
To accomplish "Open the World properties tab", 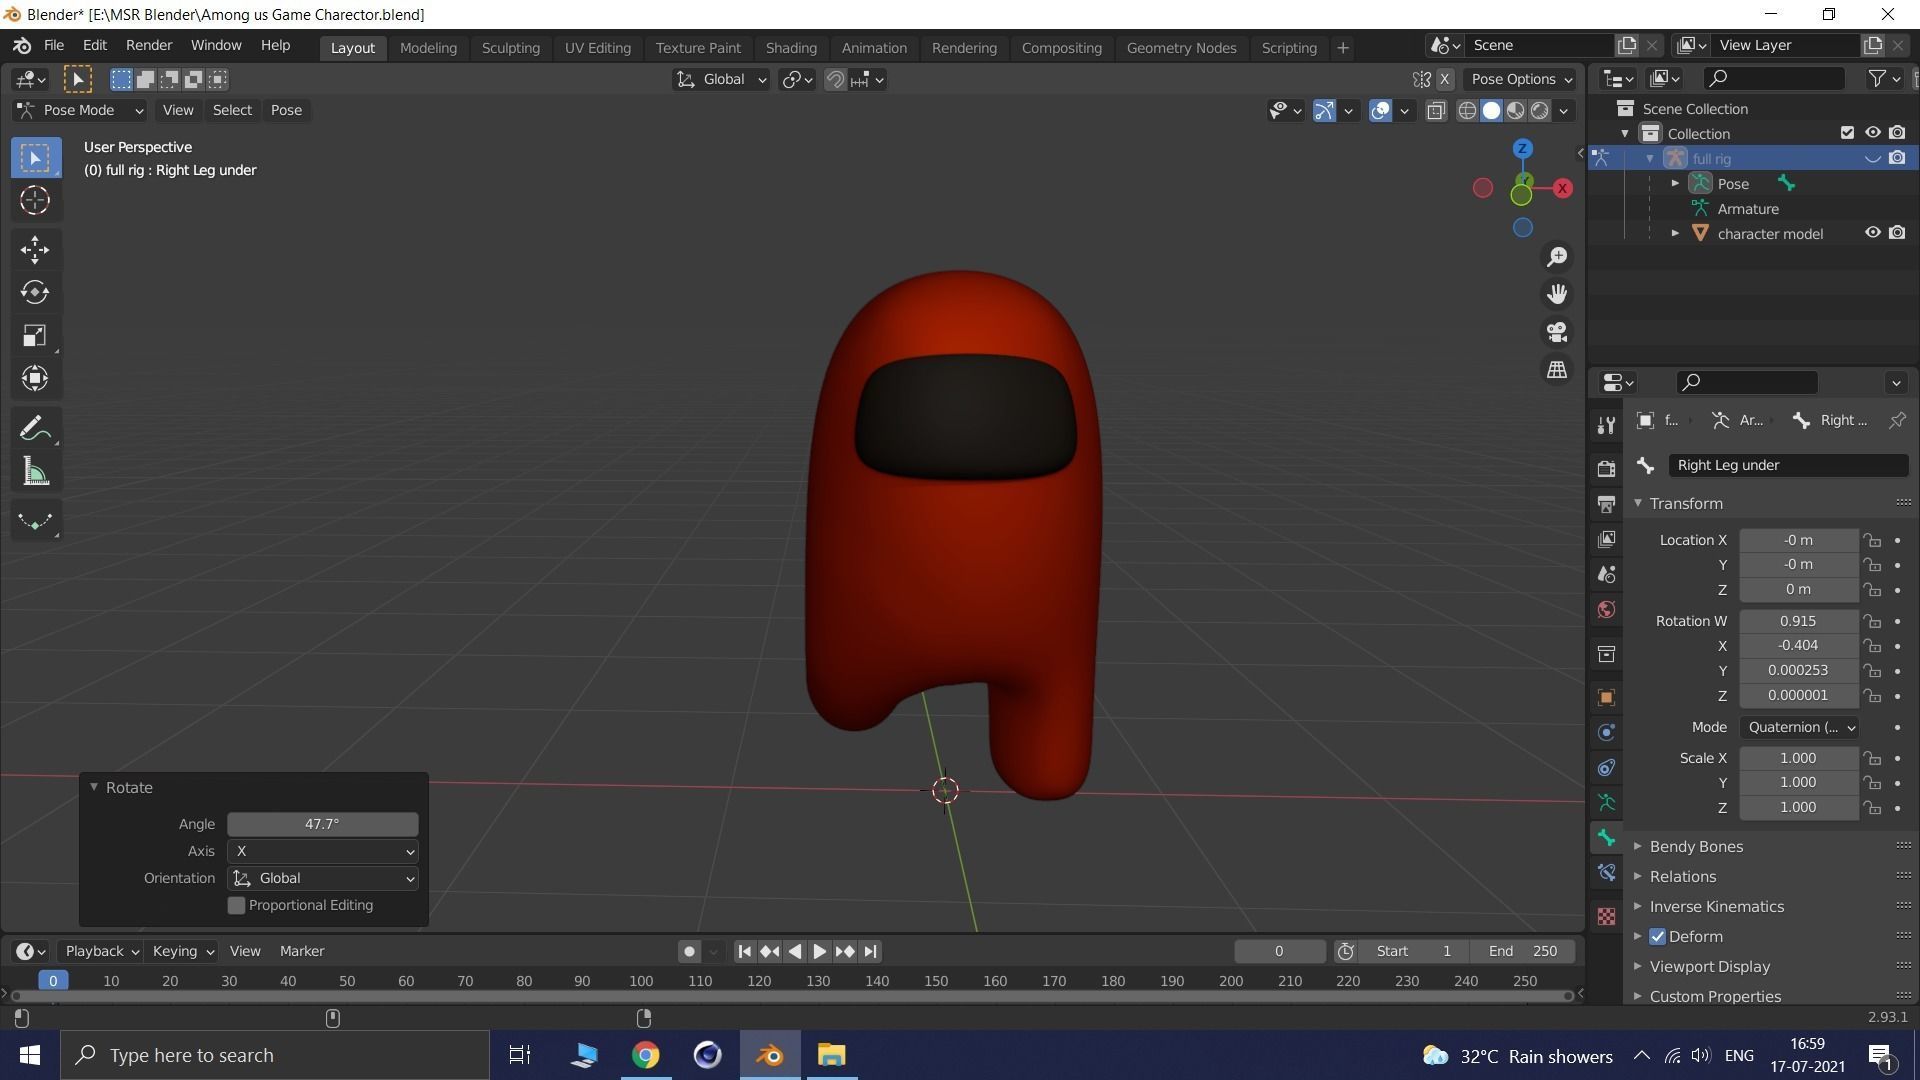I will point(1606,610).
